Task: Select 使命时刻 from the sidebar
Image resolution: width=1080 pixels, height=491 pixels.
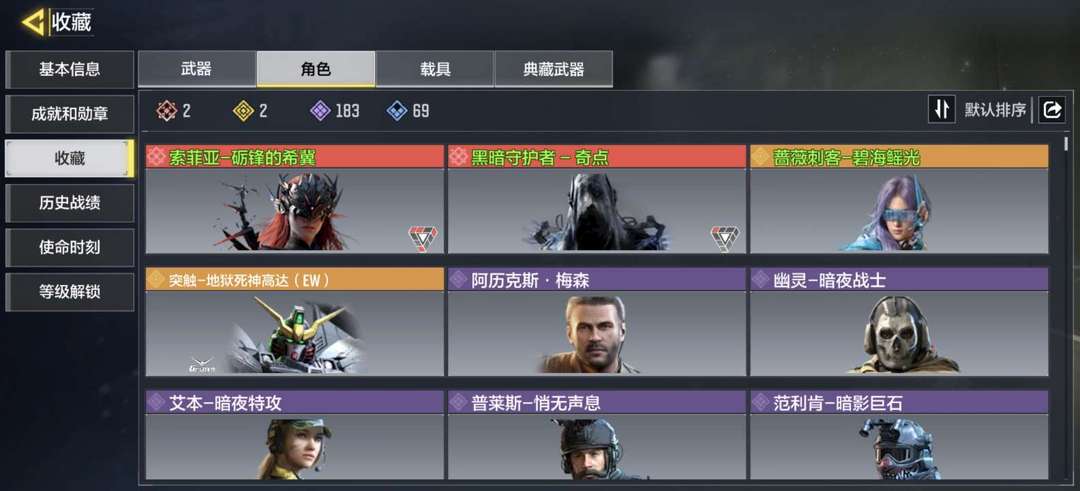Action: click(x=70, y=248)
